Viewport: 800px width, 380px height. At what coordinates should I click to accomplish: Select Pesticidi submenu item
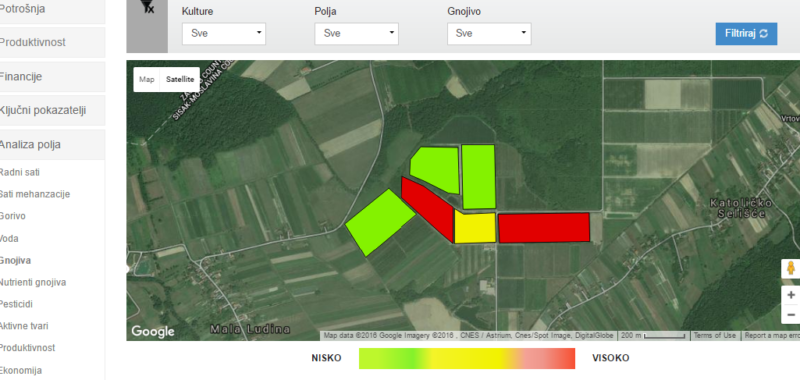point(16,304)
